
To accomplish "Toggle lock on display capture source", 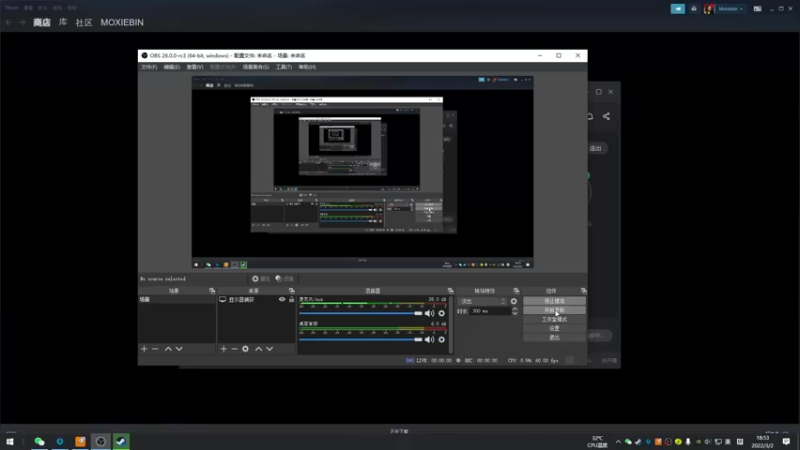I will coord(291,299).
